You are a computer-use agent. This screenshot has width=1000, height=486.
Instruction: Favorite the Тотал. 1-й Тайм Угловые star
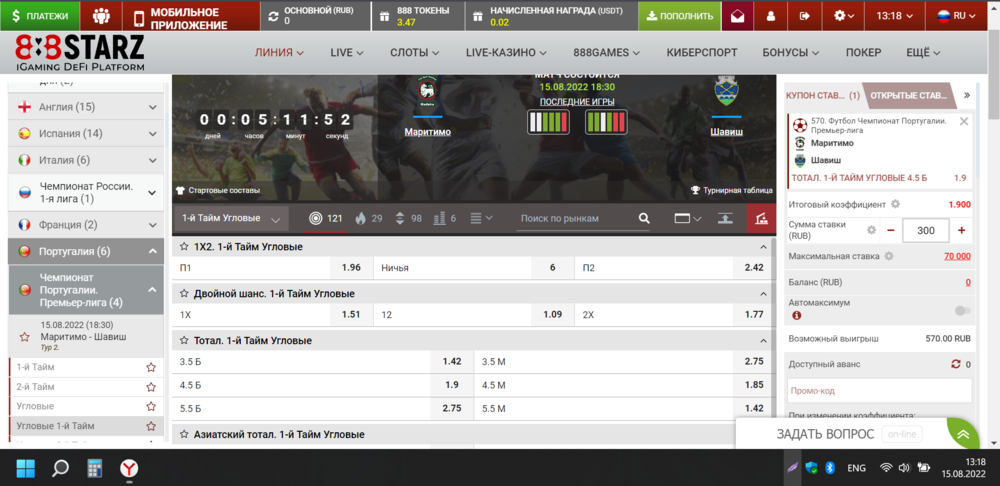click(x=184, y=341)
